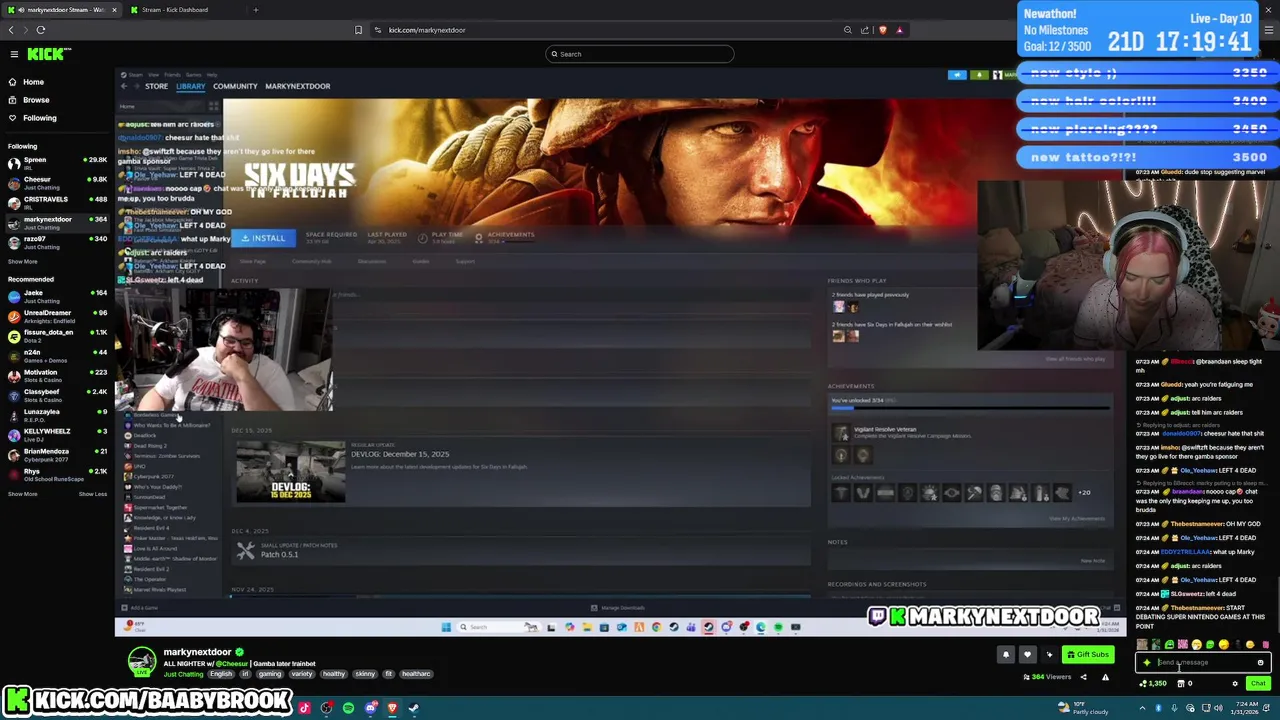Click the English language tag
The image size is (1280, 720).
(x=221, y=674)
